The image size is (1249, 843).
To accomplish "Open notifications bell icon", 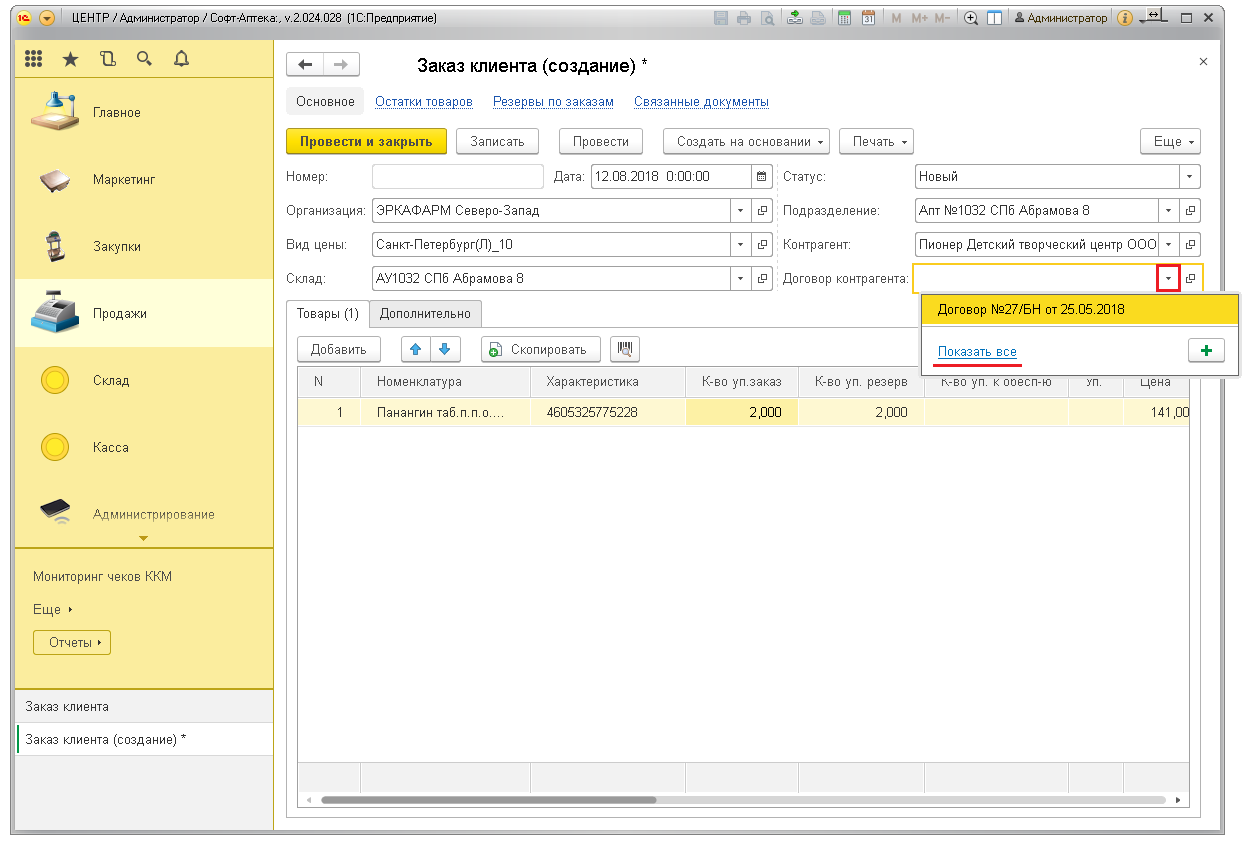I will [181, 59].
